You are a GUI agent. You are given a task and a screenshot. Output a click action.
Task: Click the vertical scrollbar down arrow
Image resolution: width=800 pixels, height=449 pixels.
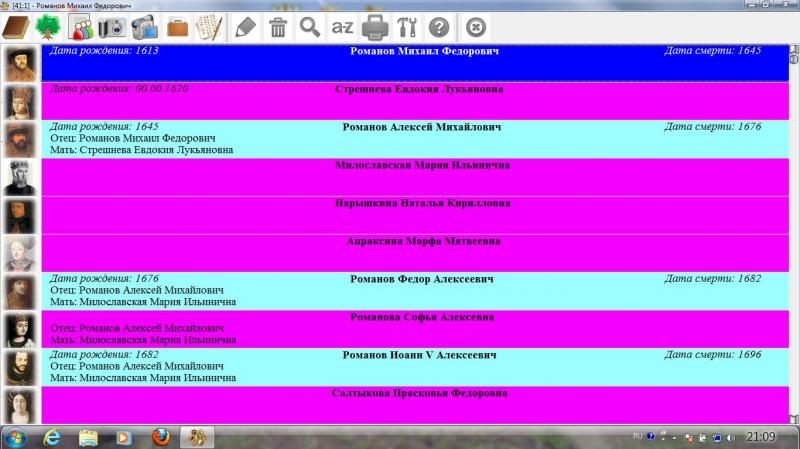pos(794,419)
